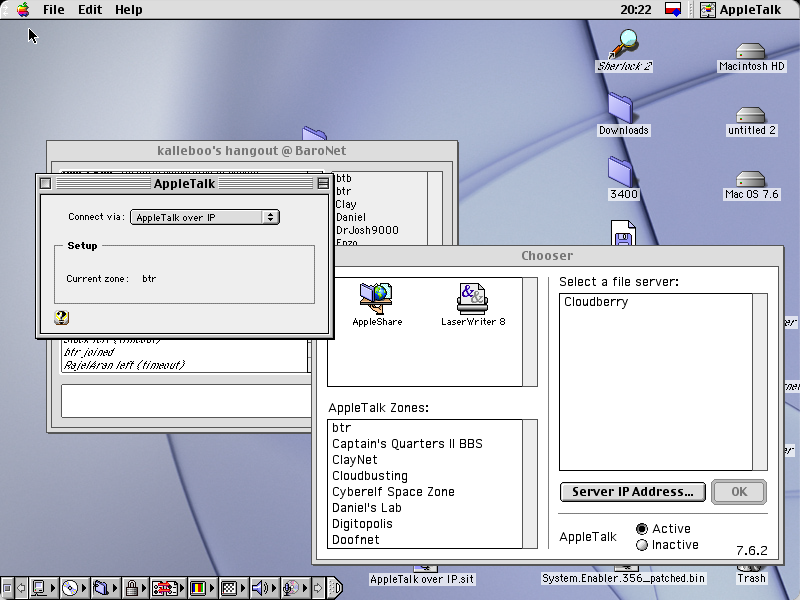Select the Cloudbusting zone
Image resolution: width=800 pixels, height=600 pixels.
pos(424,476)
